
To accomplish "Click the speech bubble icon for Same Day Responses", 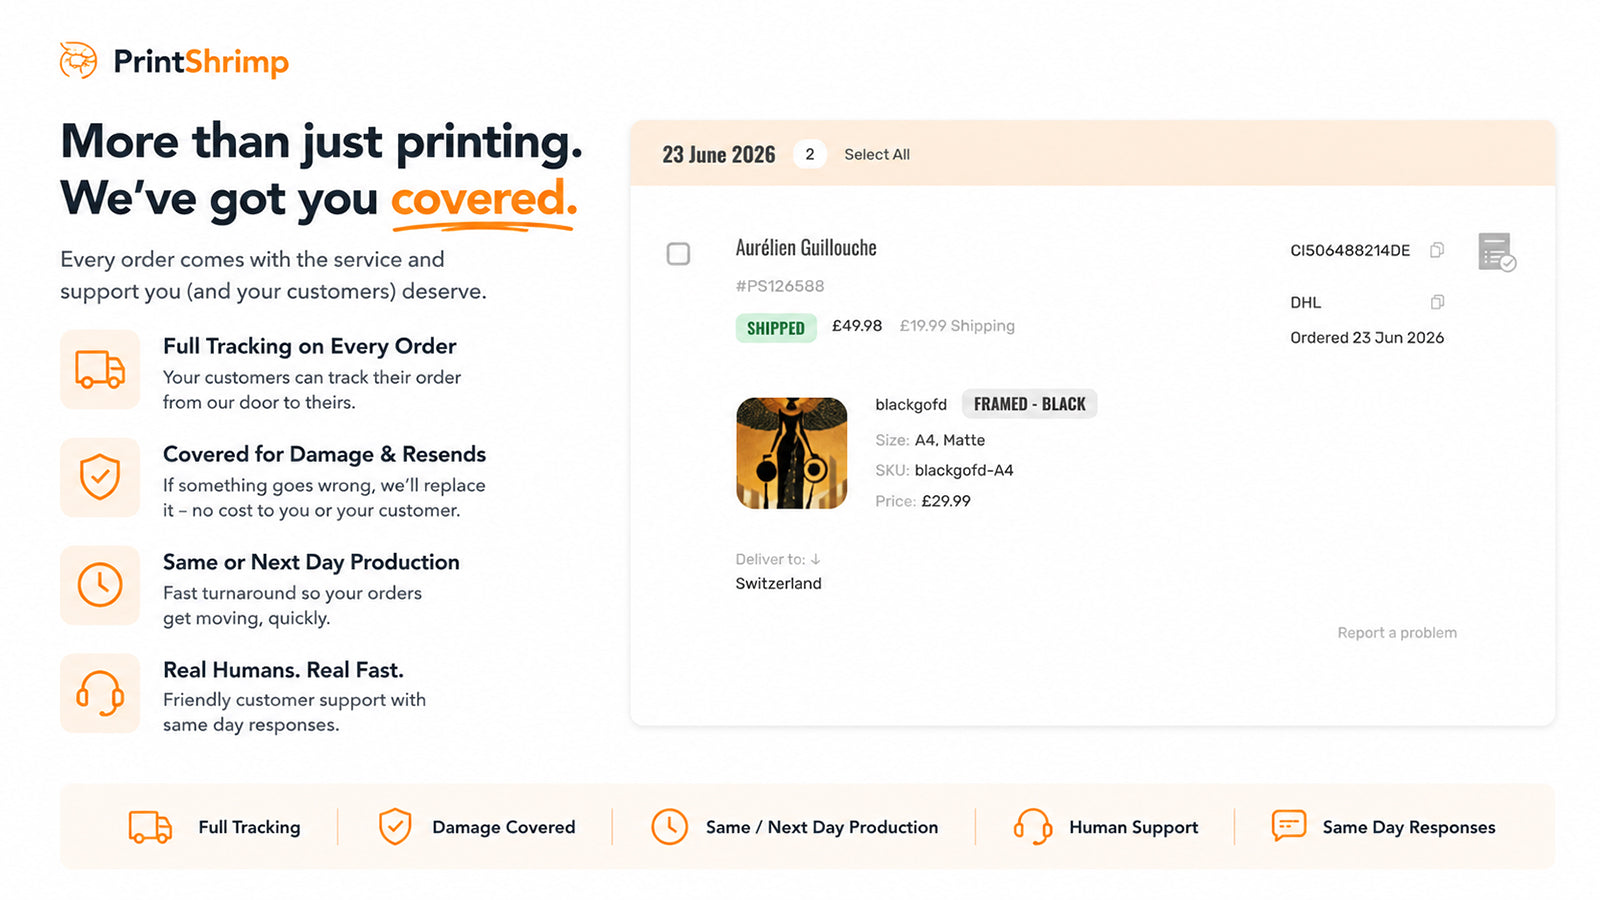I will 1289,826.
